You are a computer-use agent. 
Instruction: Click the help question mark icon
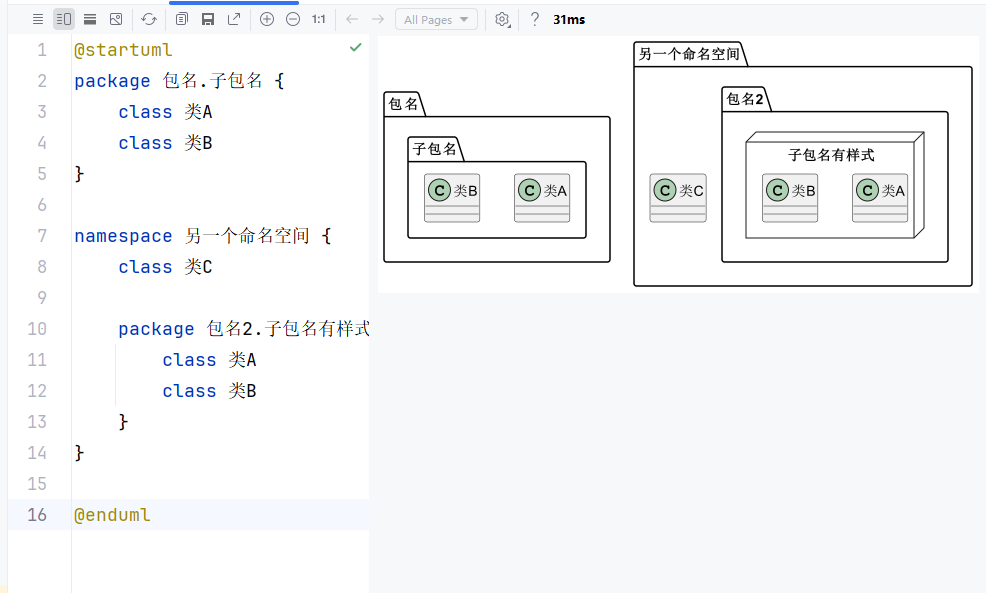click(535, 19)
